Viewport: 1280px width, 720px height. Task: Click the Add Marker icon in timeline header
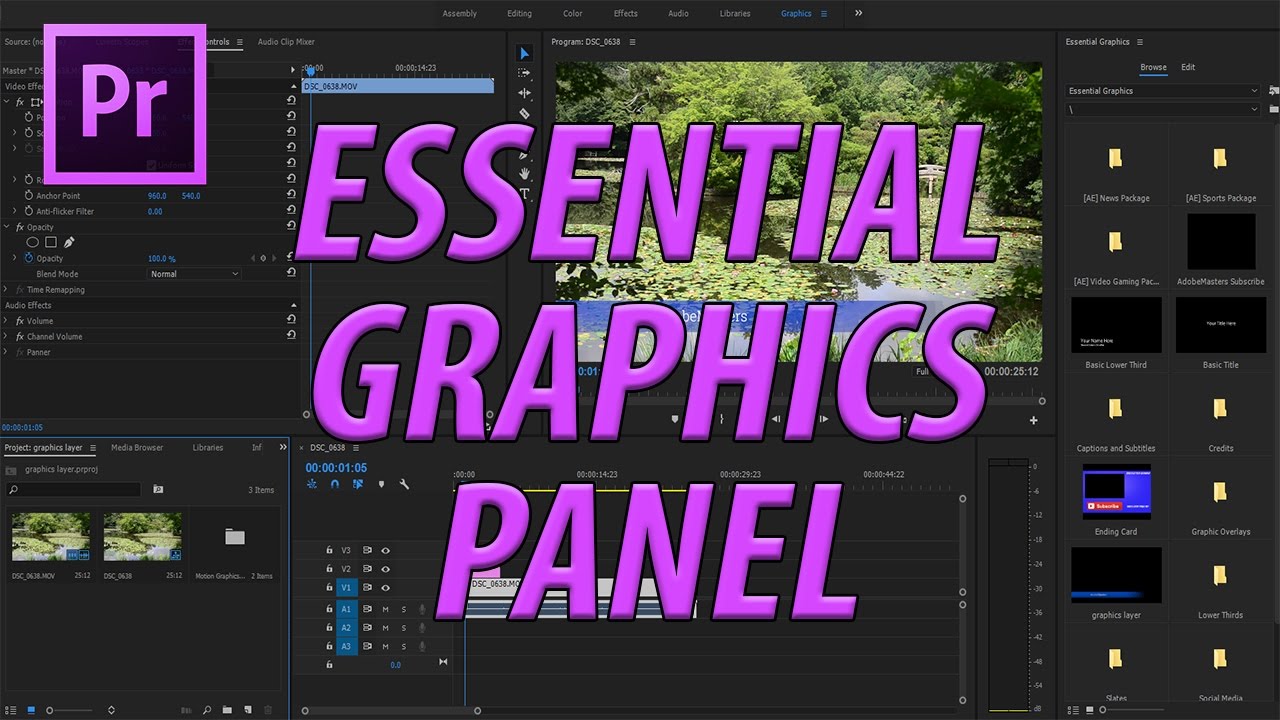pos(381,484)
